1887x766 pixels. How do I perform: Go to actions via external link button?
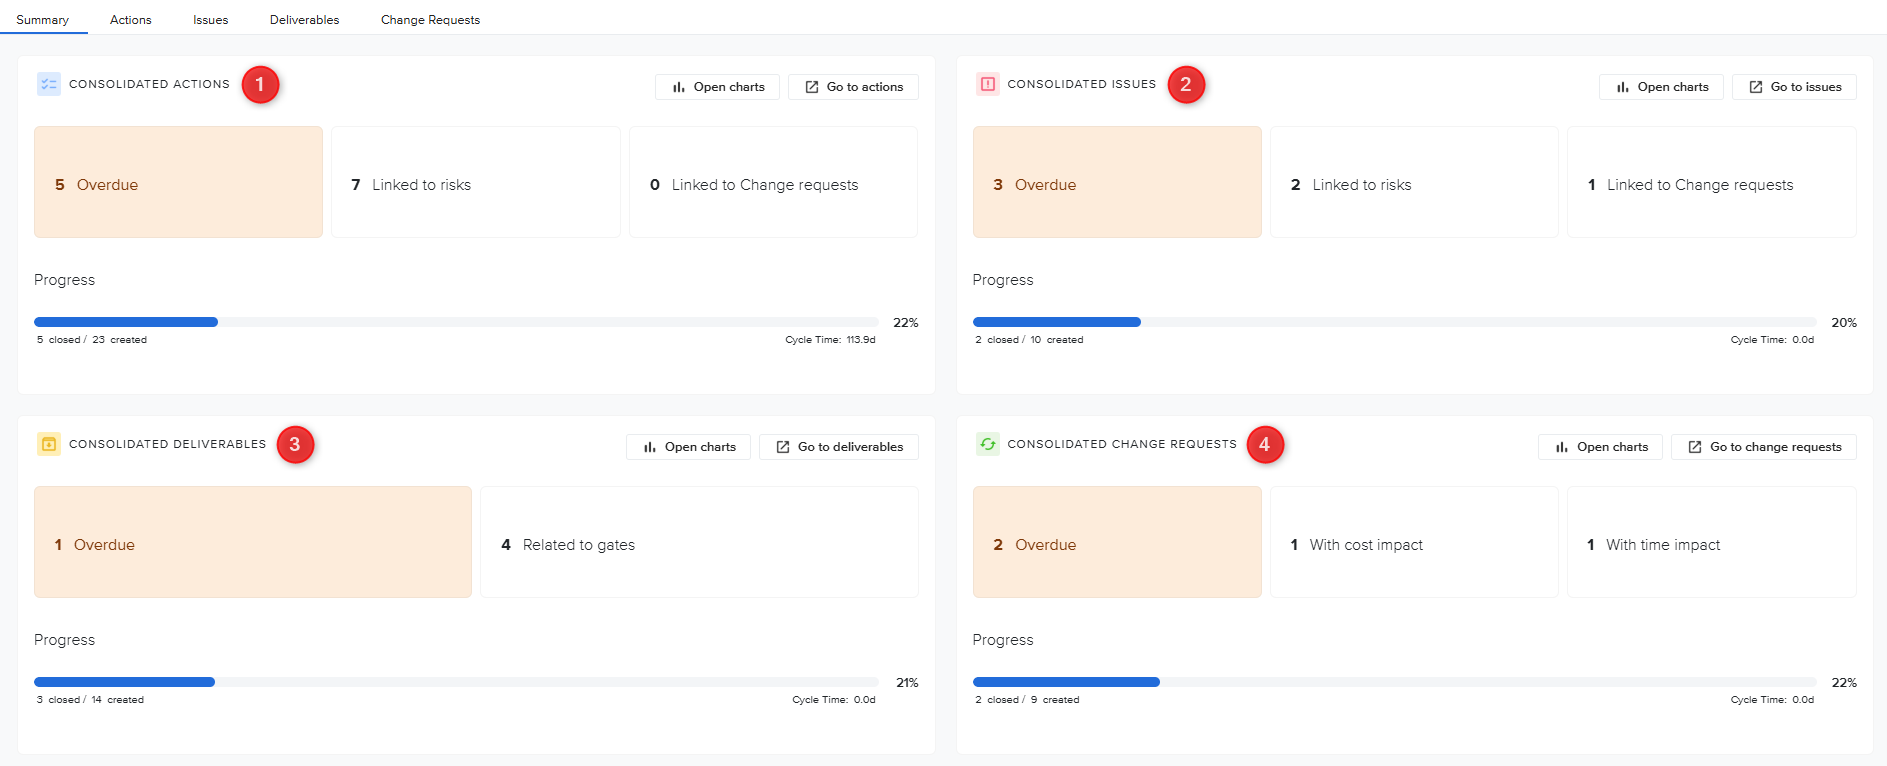853,87
